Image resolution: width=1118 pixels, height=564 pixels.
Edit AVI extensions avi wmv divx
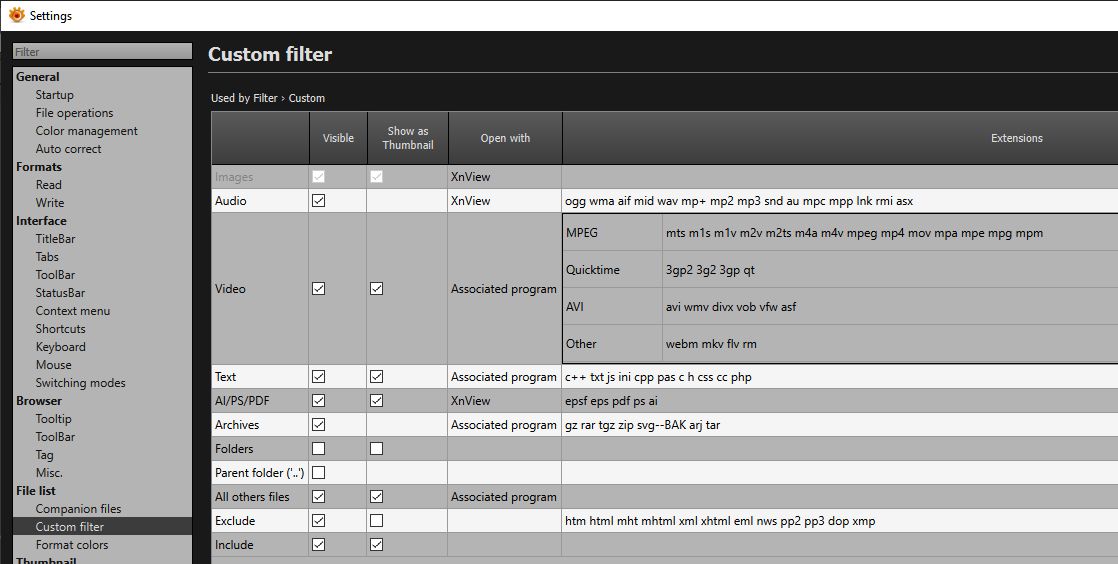click(890, 307)
